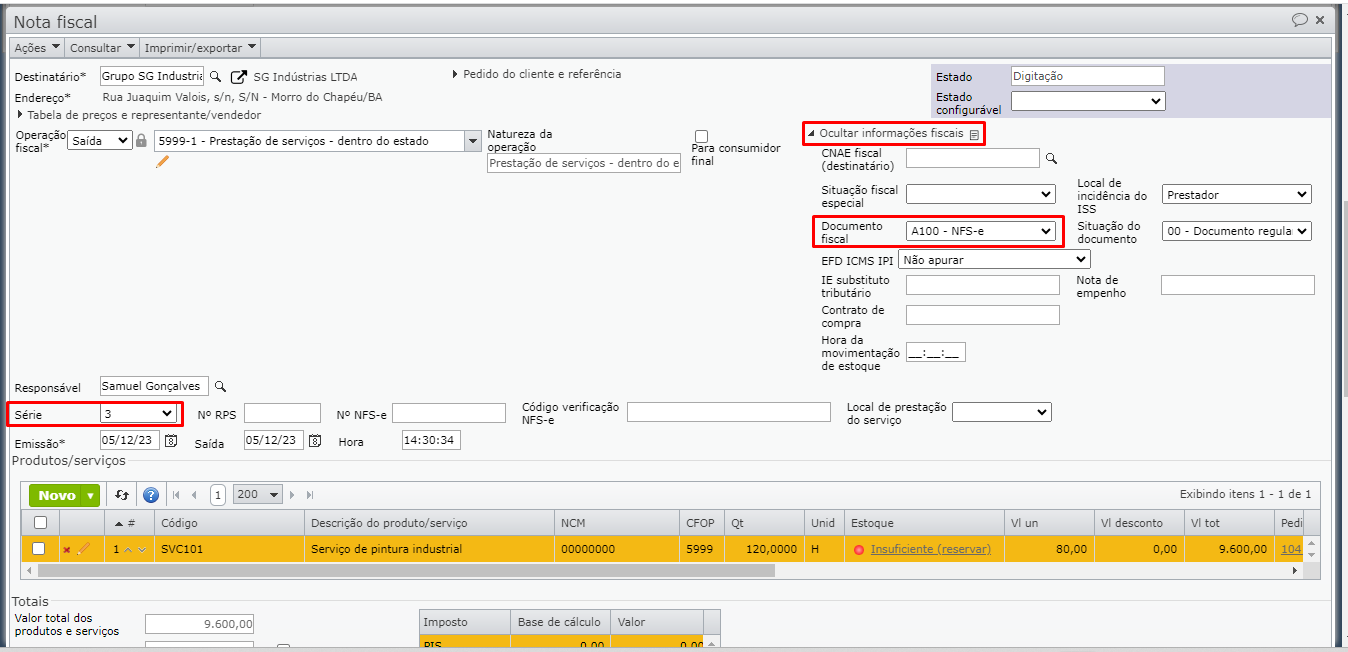Open the Ações menu

[37, 47]
